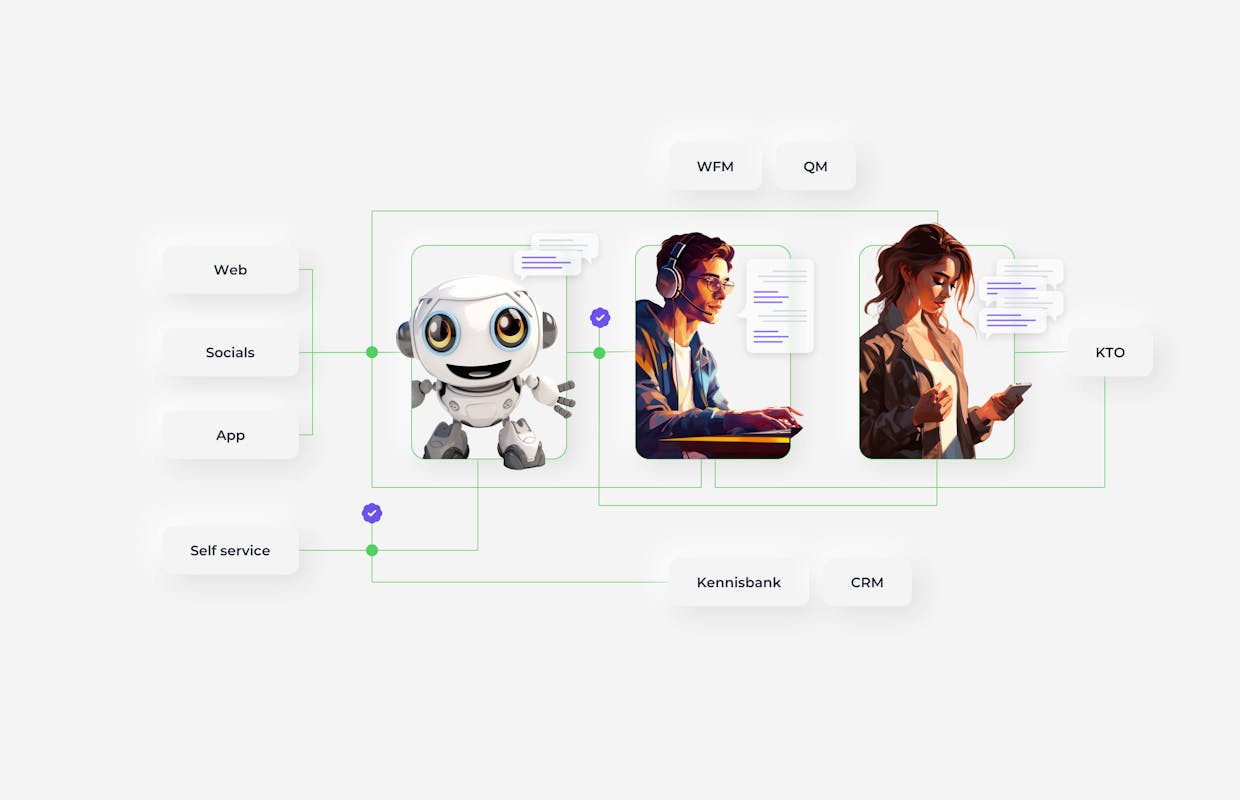Viewport: 1240px width, 800px height.
Task: Open the Kennisbank box
Action: 739,582
